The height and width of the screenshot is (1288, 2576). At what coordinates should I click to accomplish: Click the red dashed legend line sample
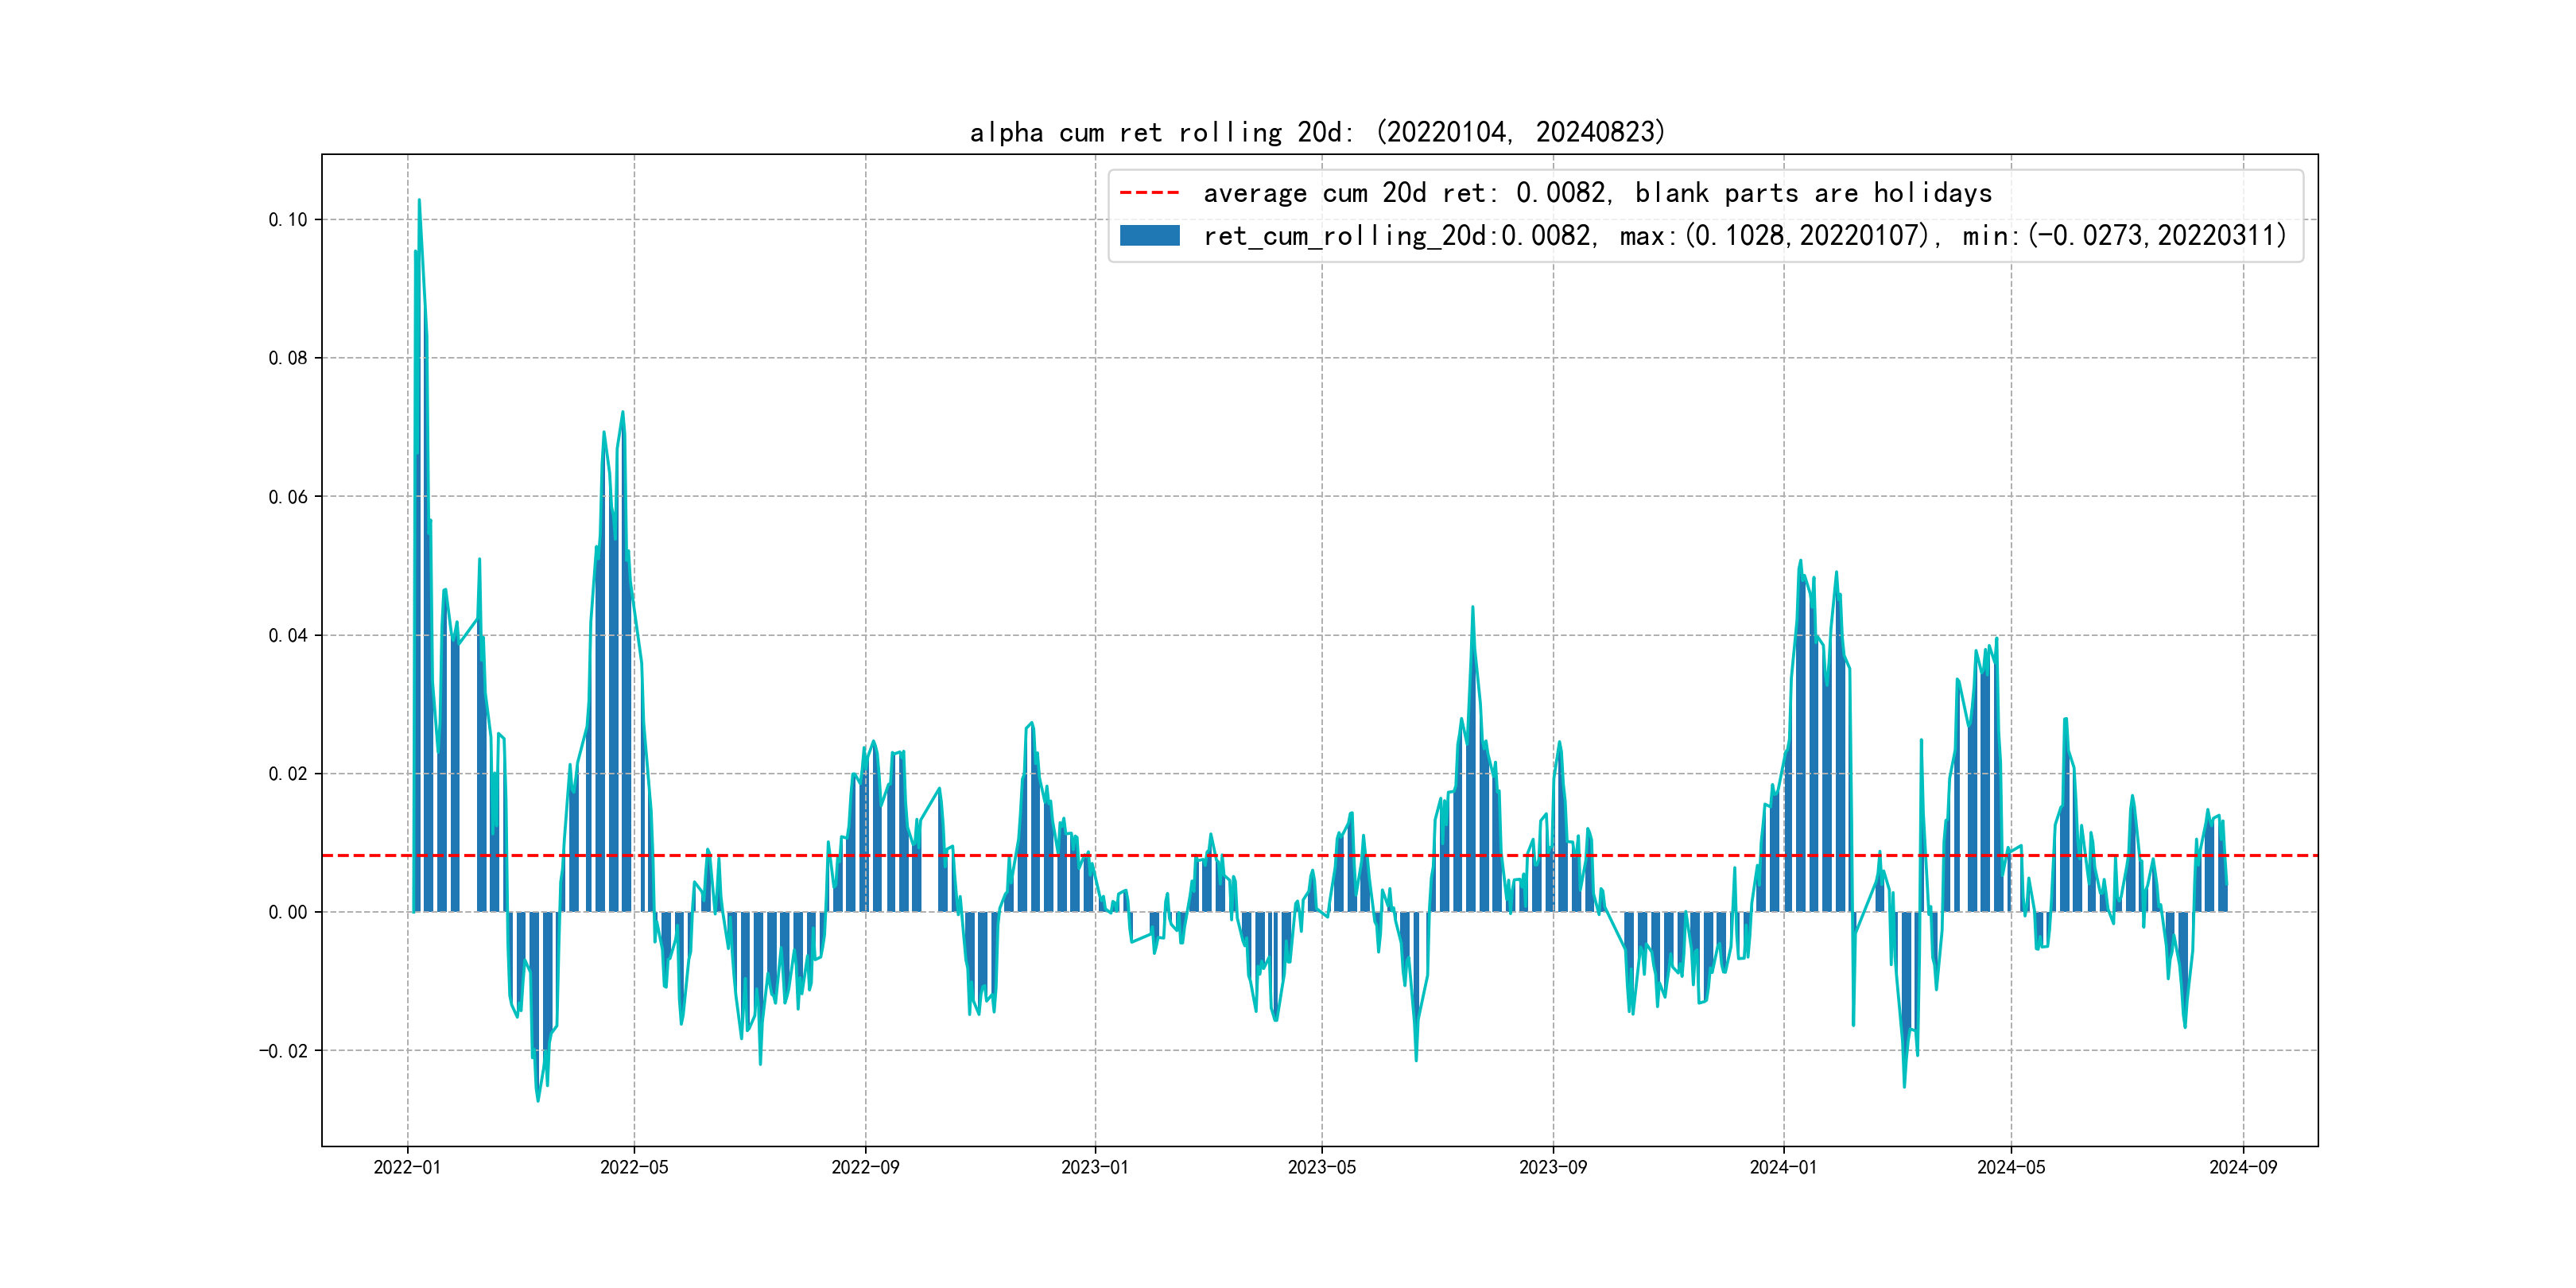coord(1149,192)
